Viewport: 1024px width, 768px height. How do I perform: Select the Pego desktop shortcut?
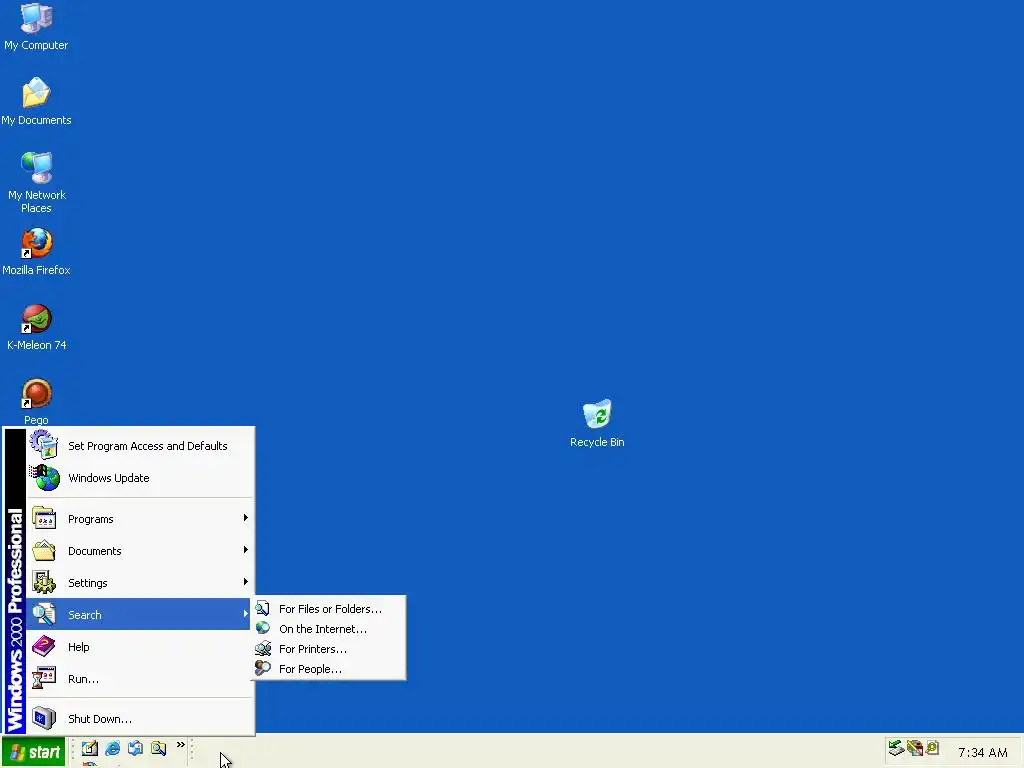pos(36,402)
